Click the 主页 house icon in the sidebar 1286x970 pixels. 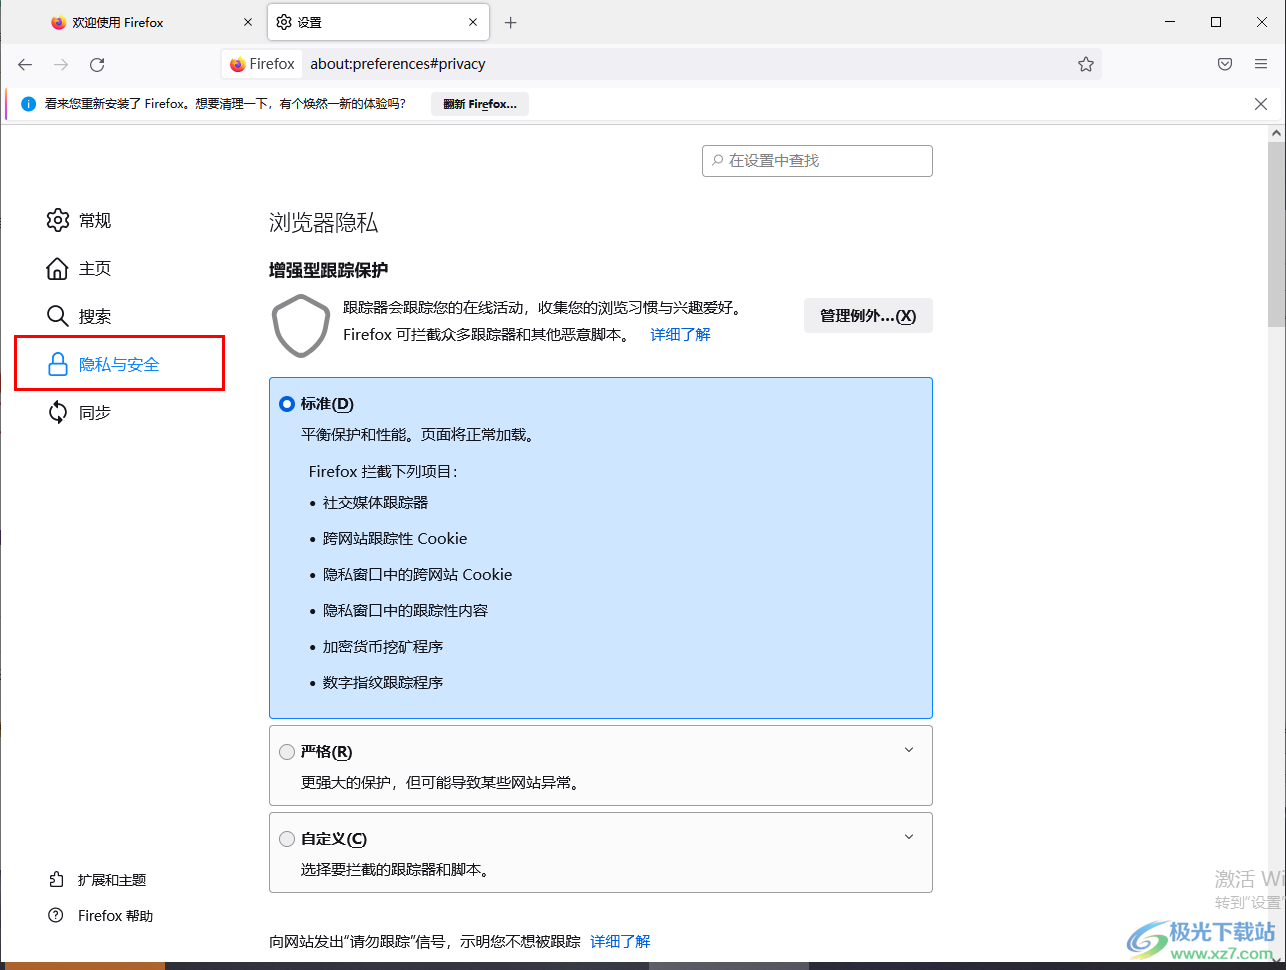point(58,268)
